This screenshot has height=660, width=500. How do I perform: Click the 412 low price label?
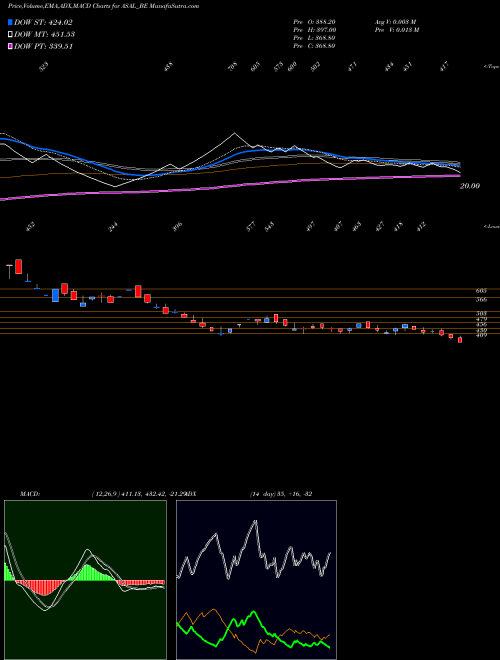click(421, 226)
